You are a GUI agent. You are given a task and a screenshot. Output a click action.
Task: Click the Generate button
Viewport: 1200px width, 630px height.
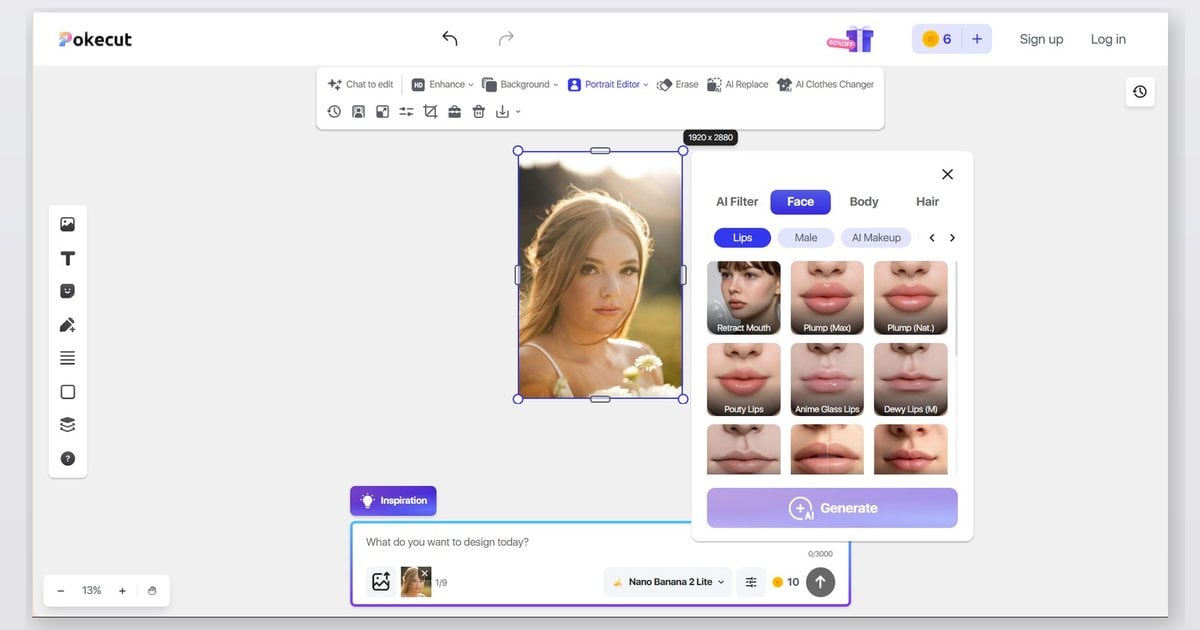832,508
